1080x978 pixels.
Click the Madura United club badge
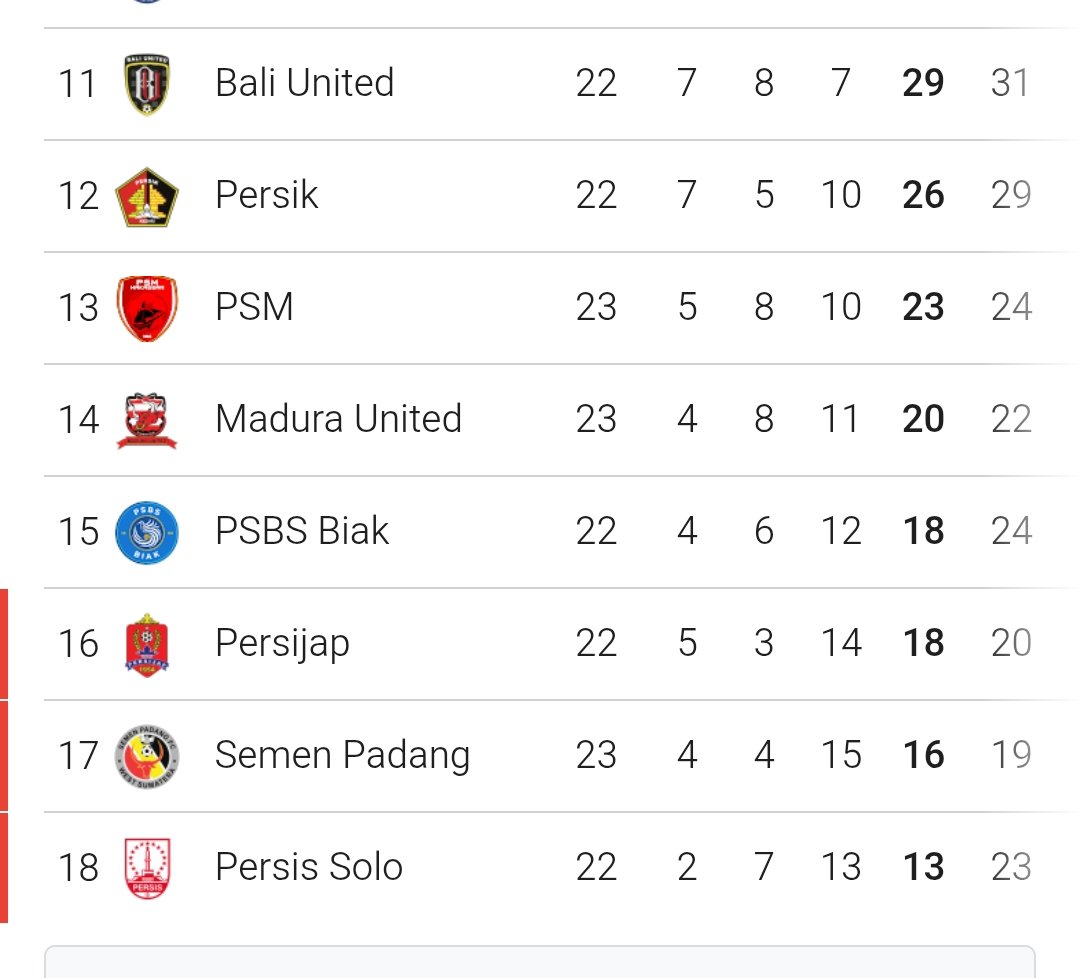tap(147, 420)
